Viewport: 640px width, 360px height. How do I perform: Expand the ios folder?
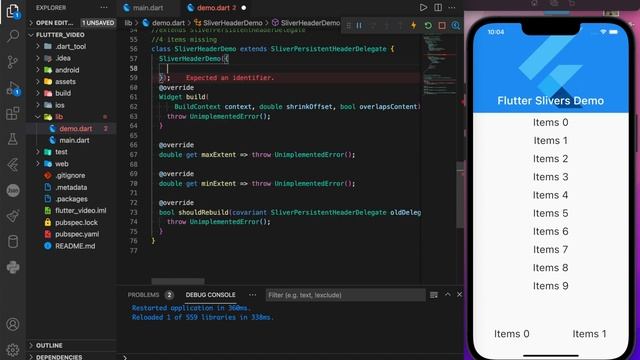(x=72, y=105)
